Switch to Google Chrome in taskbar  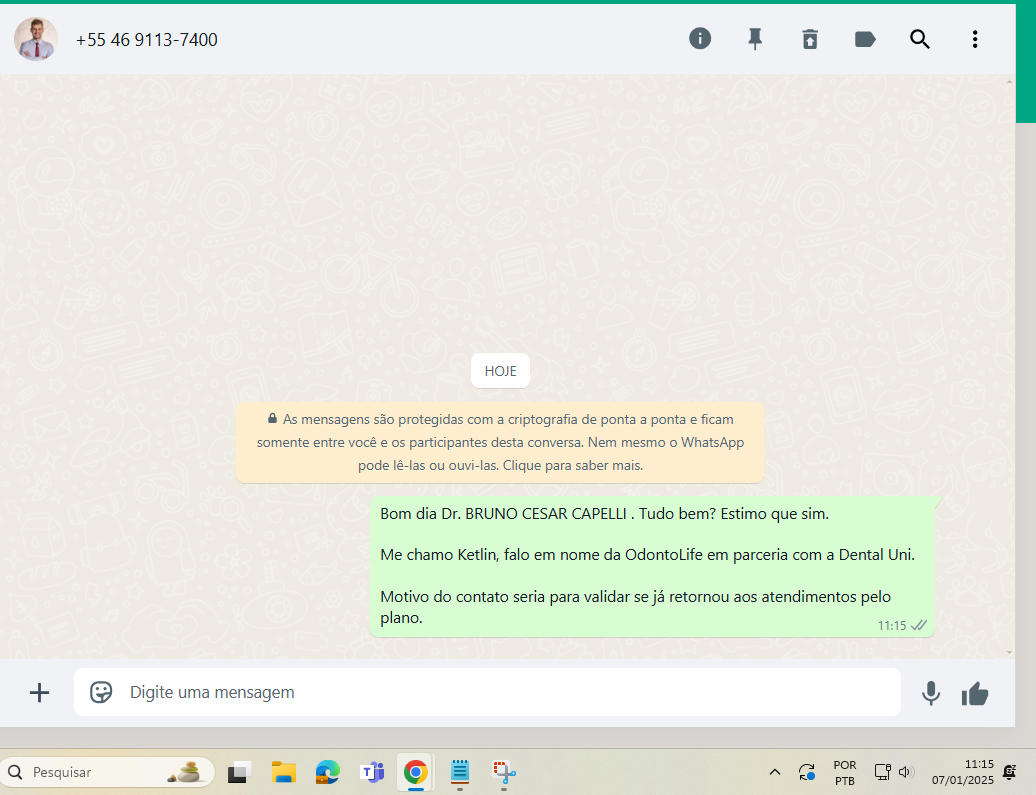[416, 772]
